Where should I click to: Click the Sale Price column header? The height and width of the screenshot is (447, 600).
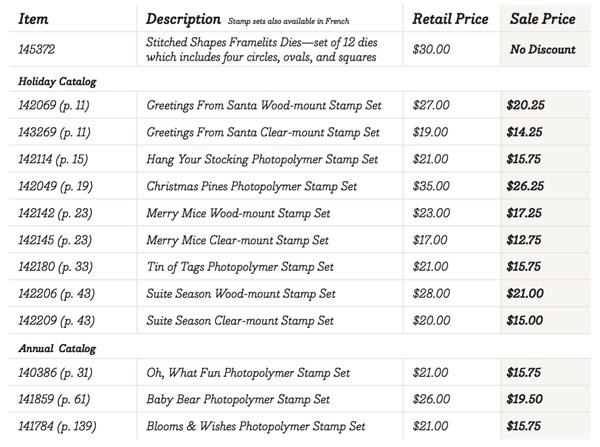(542, 18)
